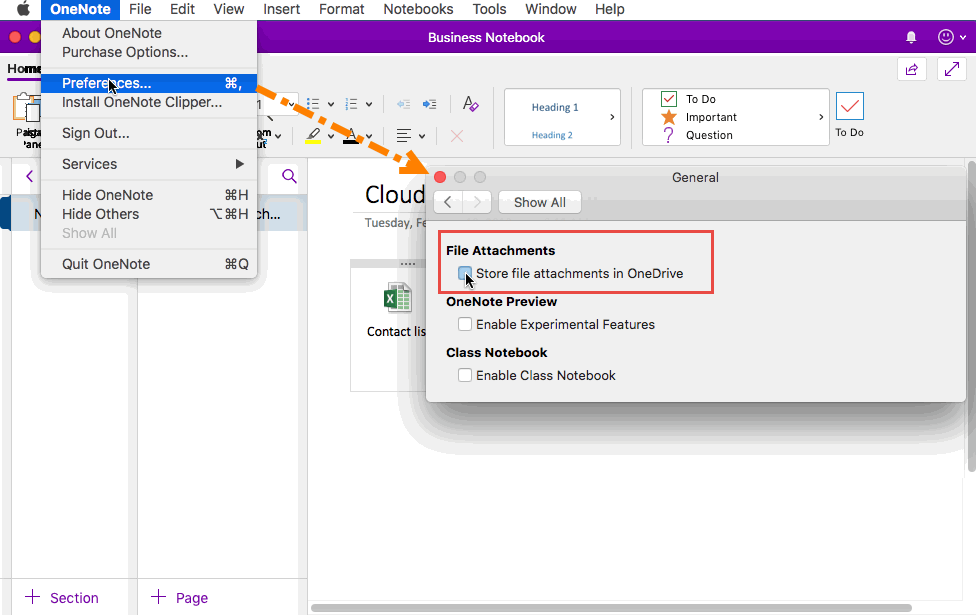Decrease the paragraph indent
The height and width of the screenshot is (615, 976).
pyautogui.click(x=403, y=104)
